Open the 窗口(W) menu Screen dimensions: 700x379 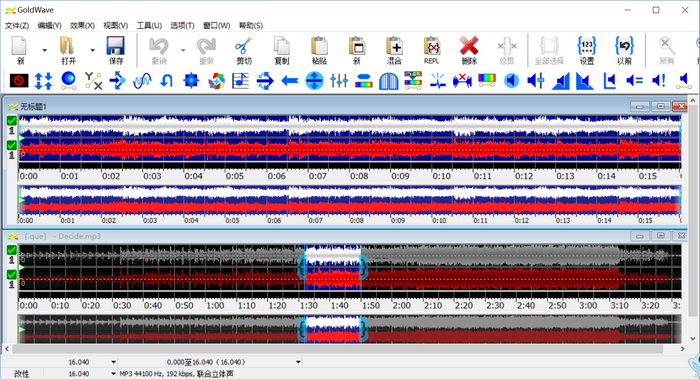pyautogui.click(x=217, y=25)
